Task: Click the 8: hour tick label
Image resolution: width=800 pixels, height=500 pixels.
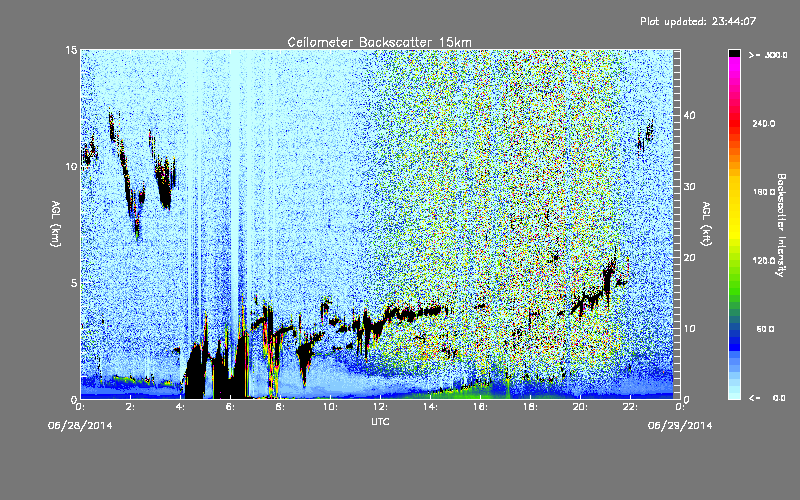Action: tap(280, 407)
